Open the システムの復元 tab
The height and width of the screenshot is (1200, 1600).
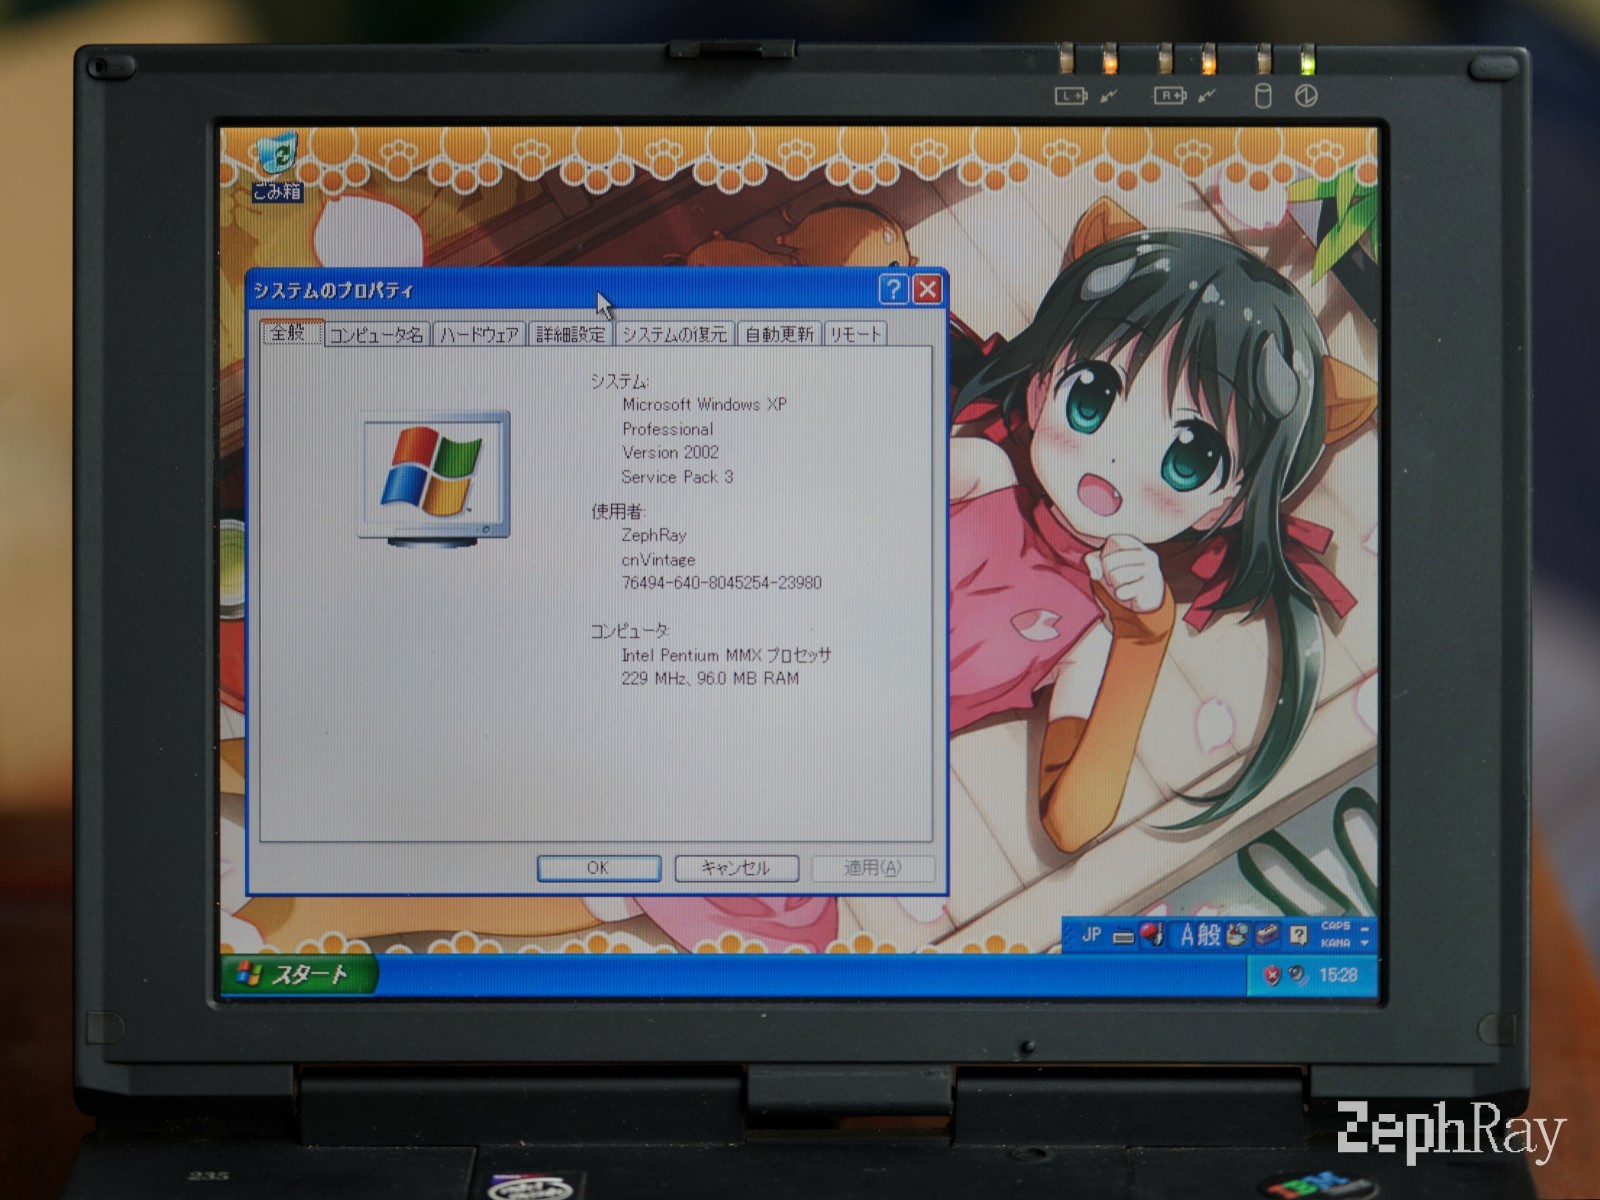[674, 335]
